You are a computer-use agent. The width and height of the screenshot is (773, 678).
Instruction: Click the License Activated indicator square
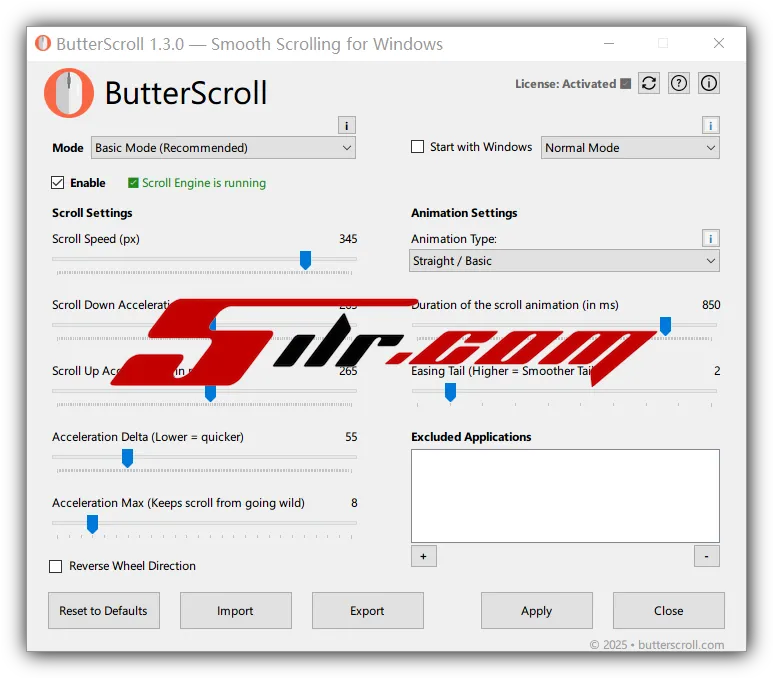626,83
